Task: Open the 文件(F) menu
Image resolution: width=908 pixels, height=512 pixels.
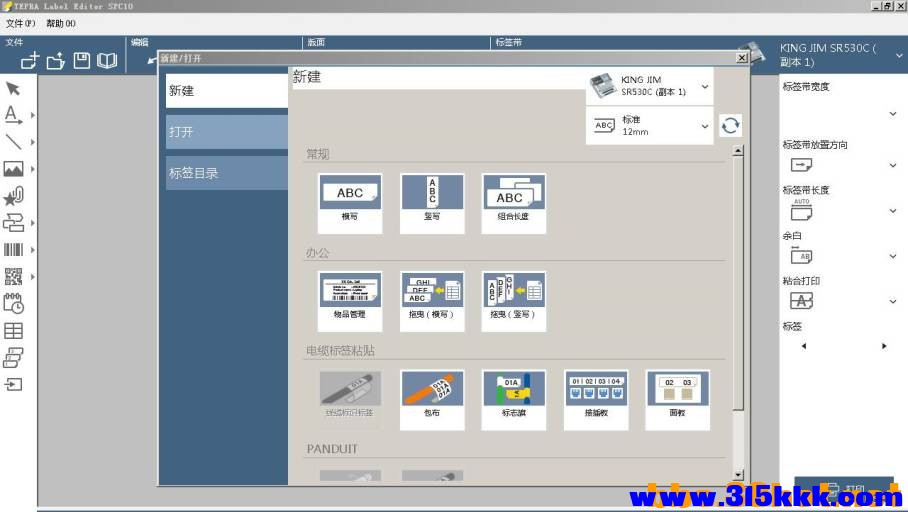Action: pyautogui.click(x=20, y=23)
